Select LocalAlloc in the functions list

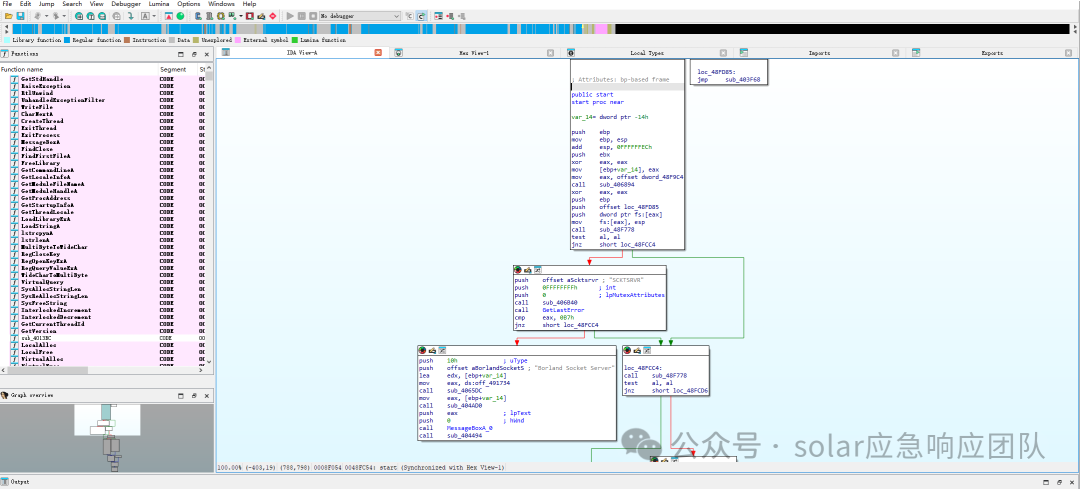[37, 345]
